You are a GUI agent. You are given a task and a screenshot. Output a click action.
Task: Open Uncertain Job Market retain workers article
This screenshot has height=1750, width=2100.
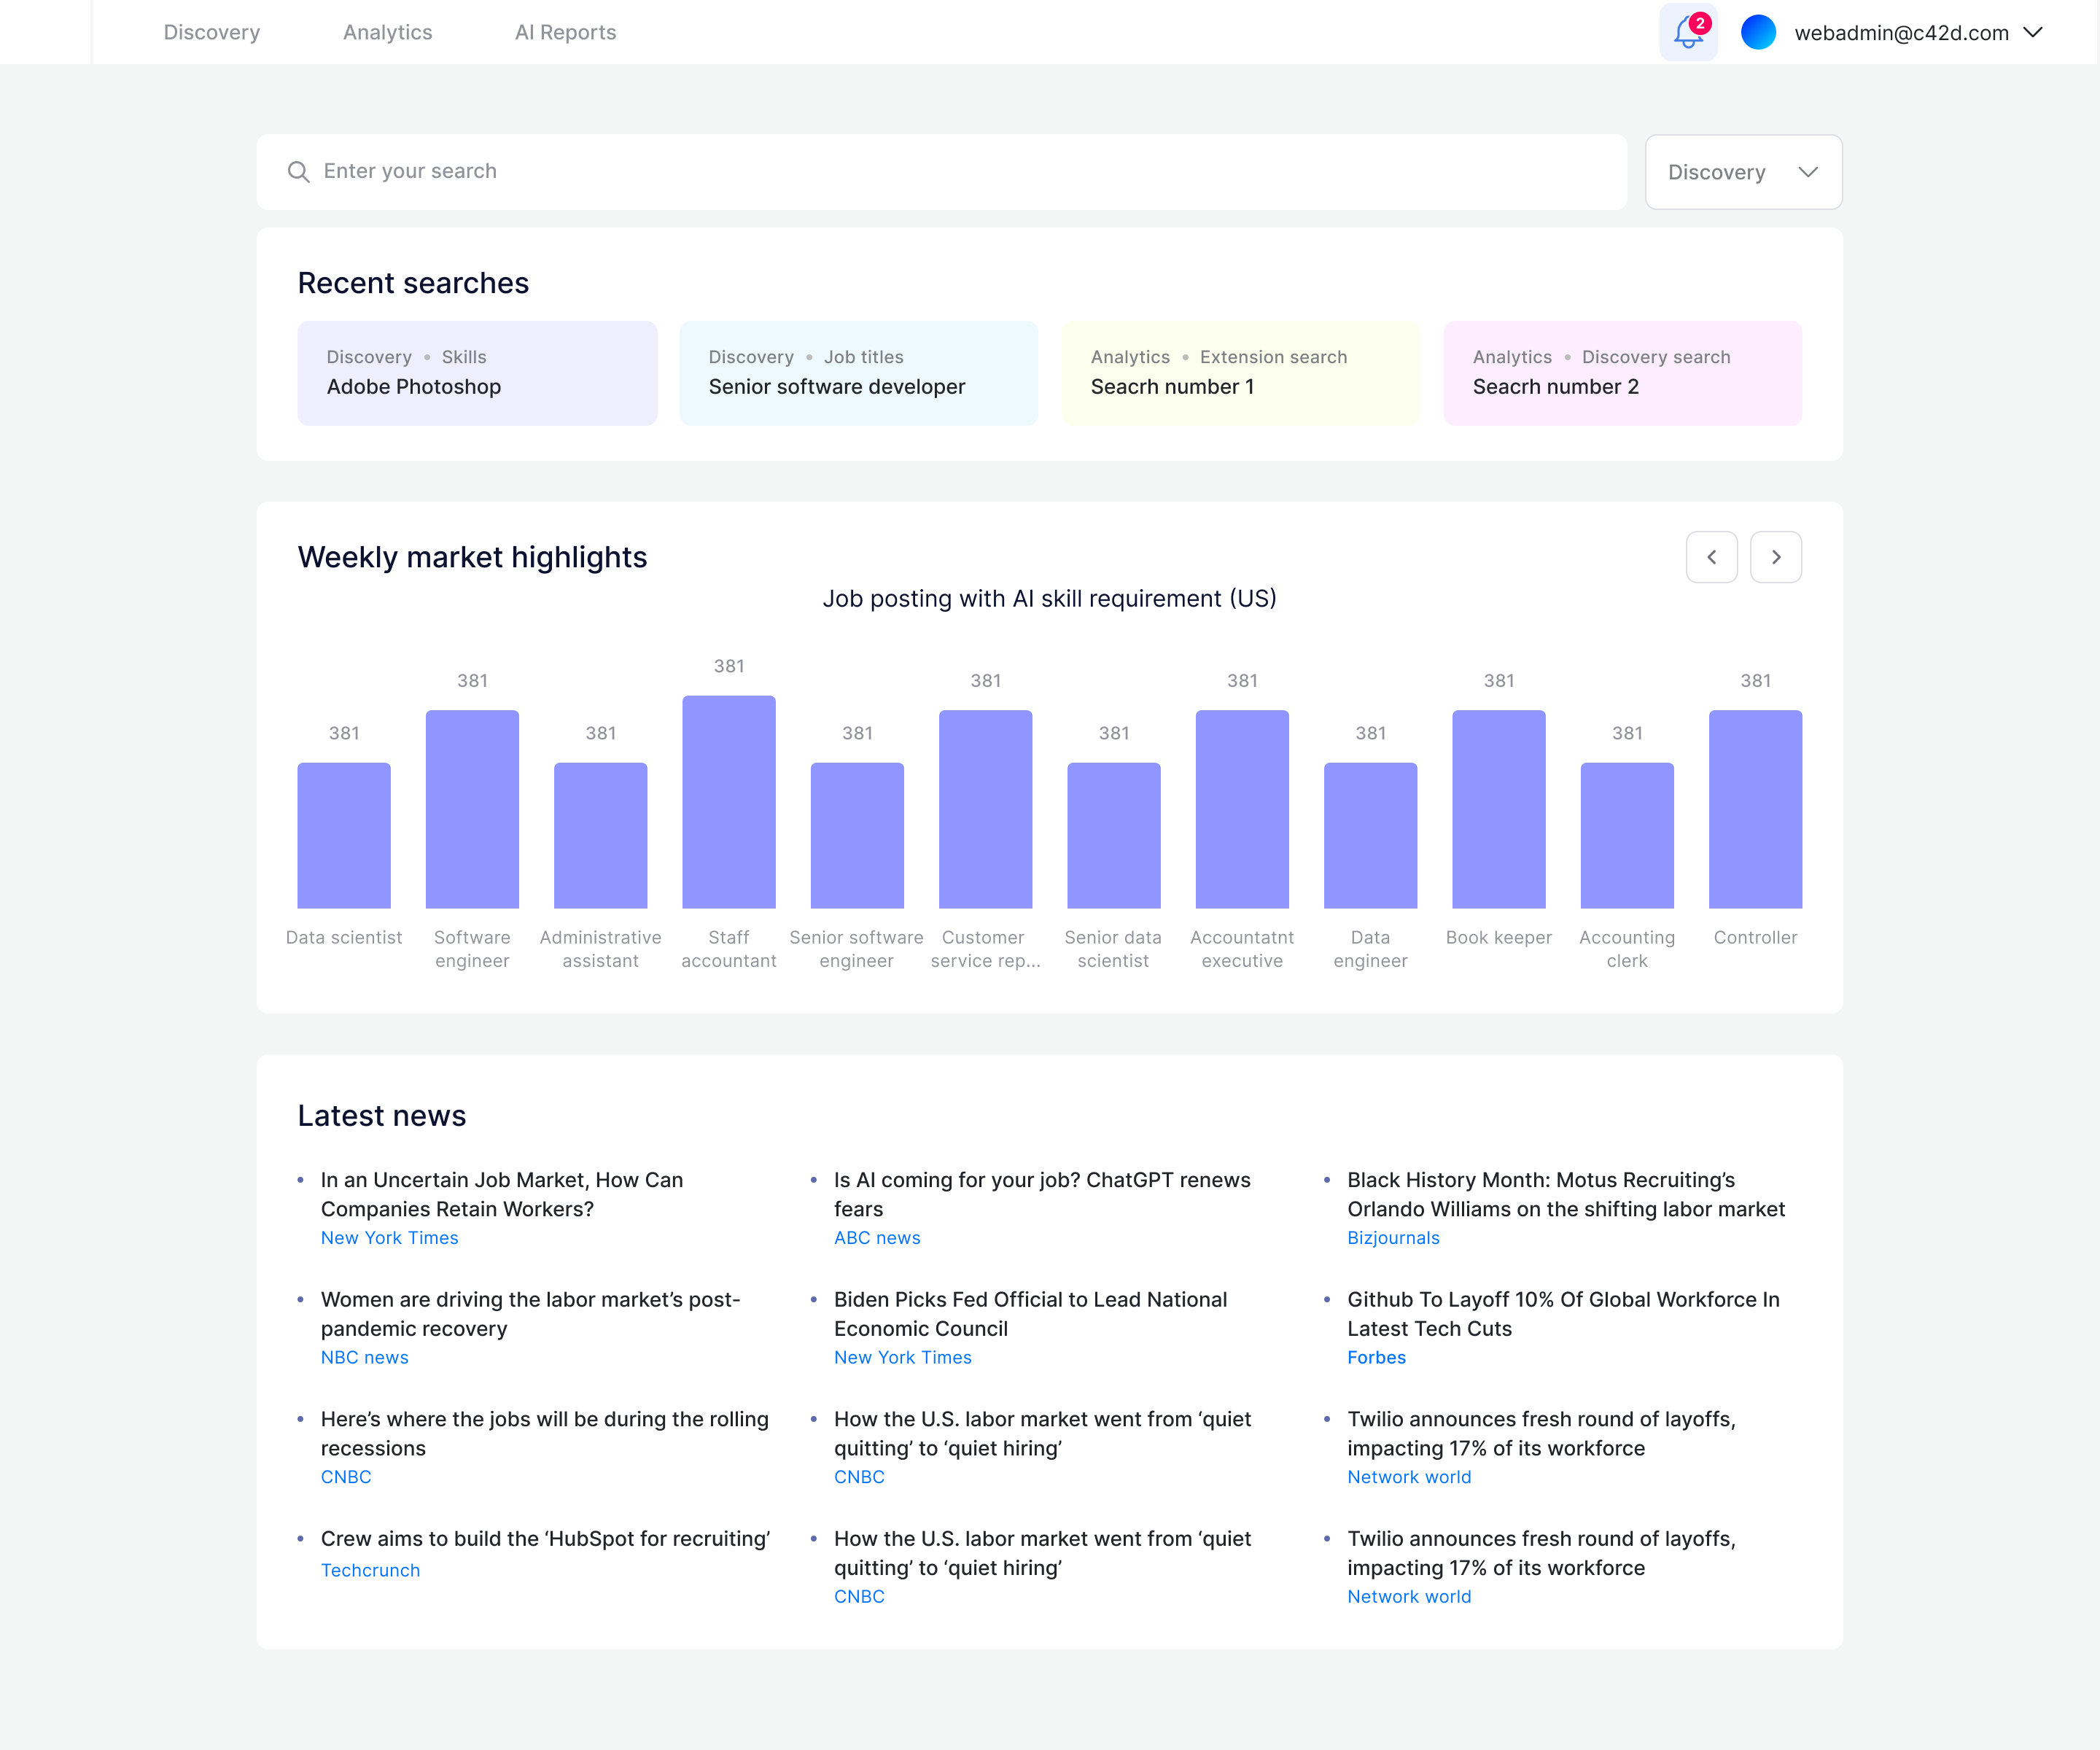[x=502, y=1194]
